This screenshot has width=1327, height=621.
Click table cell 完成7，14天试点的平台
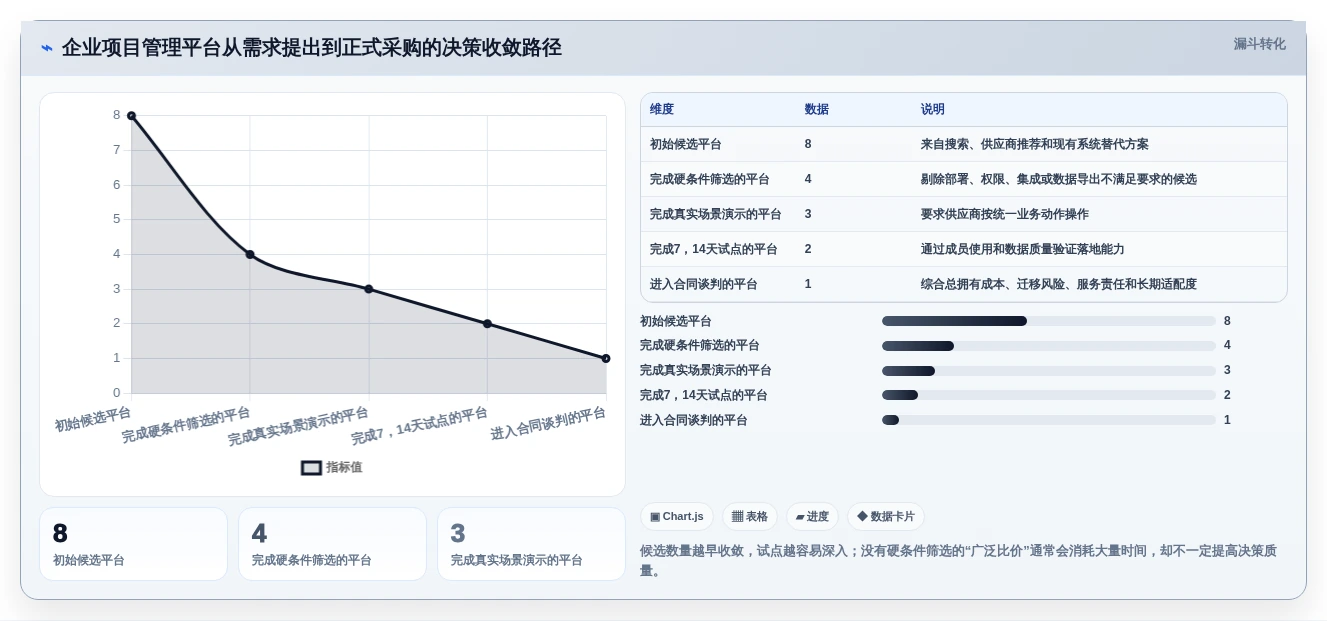714,249
